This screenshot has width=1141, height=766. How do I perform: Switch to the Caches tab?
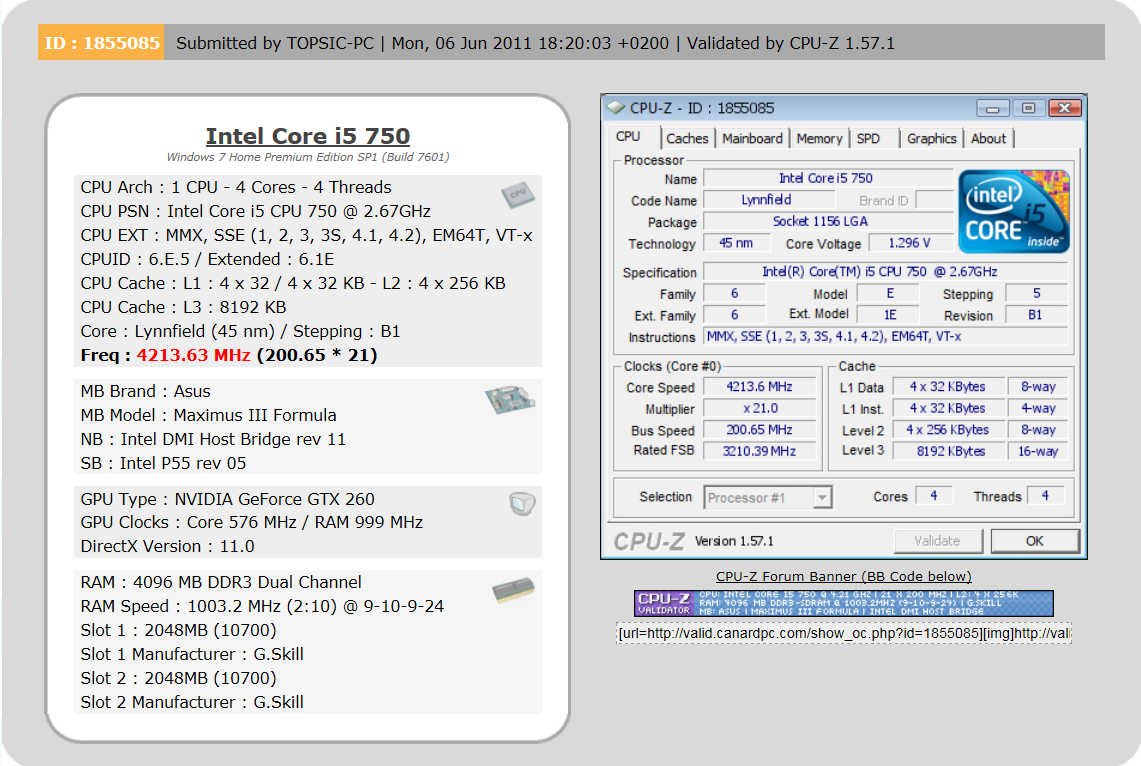687,139
